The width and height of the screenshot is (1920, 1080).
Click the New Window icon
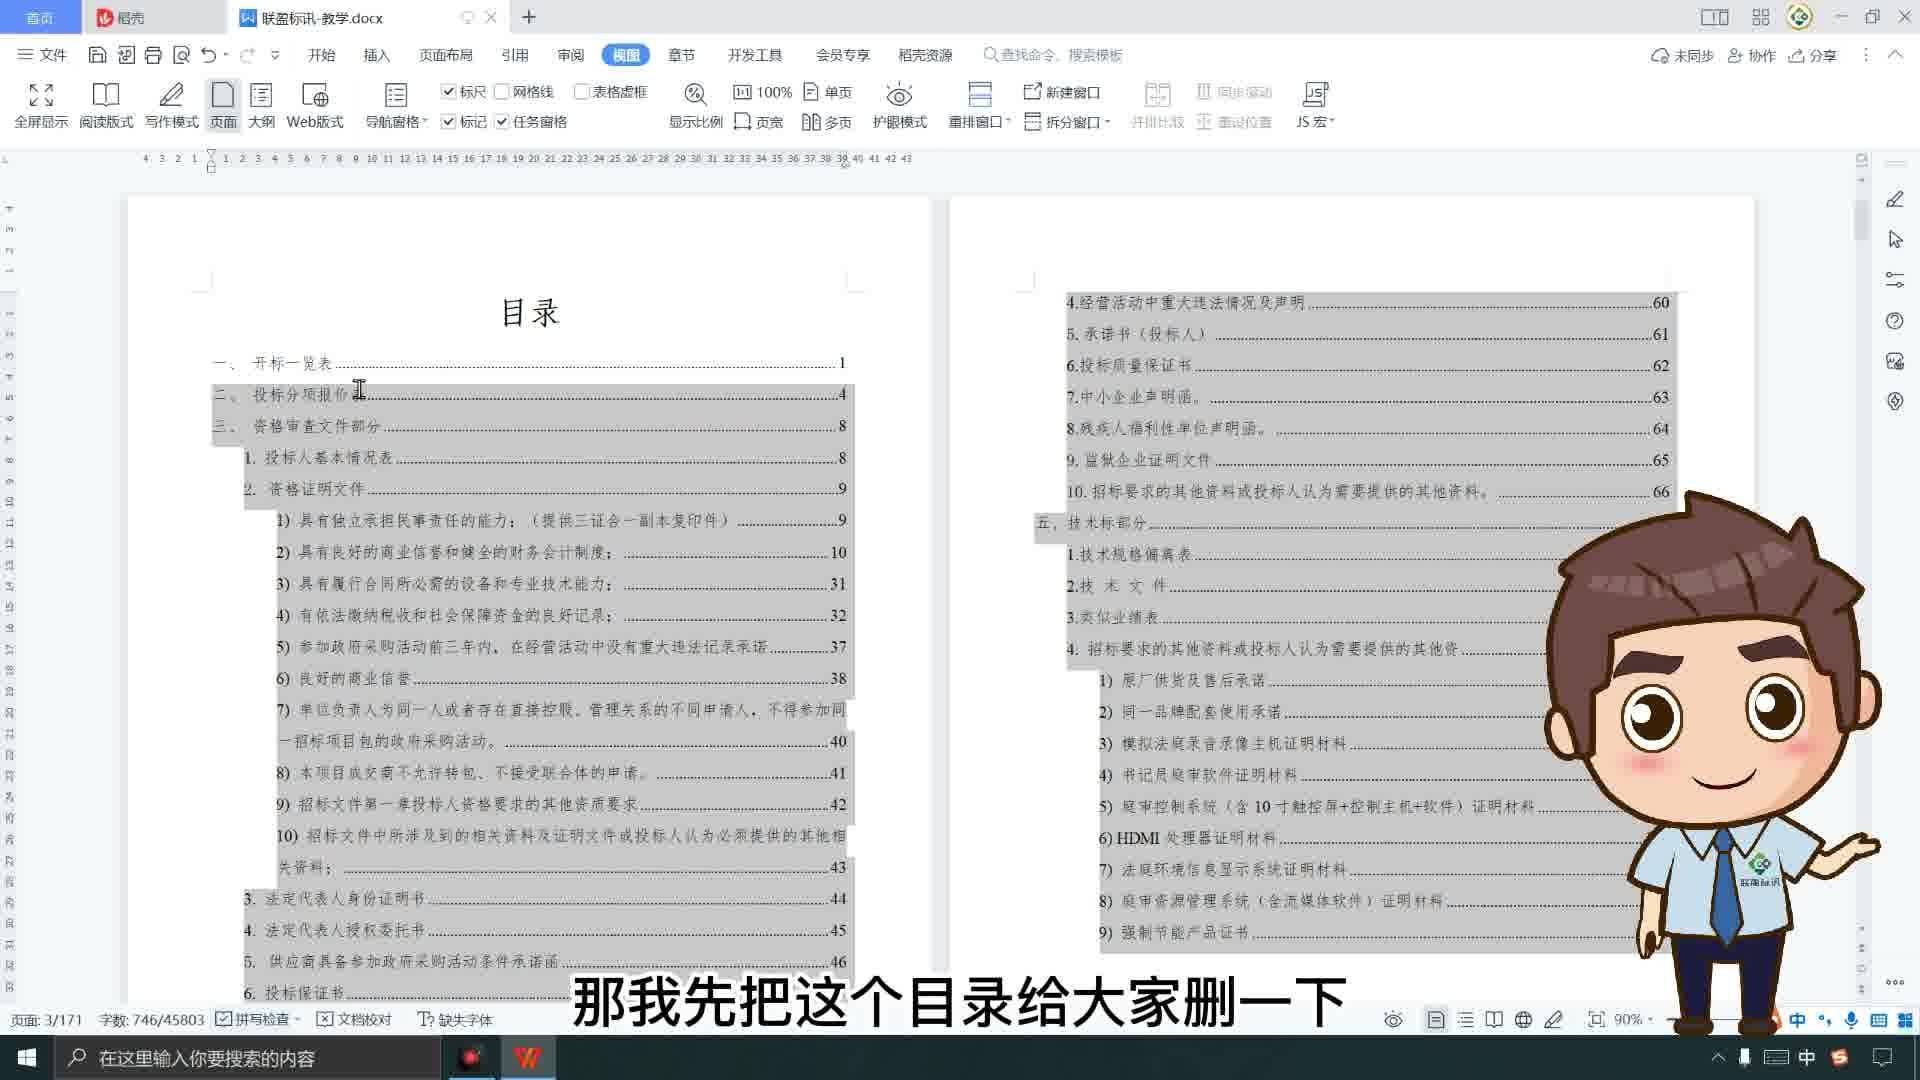click(x=1062, y=92)
